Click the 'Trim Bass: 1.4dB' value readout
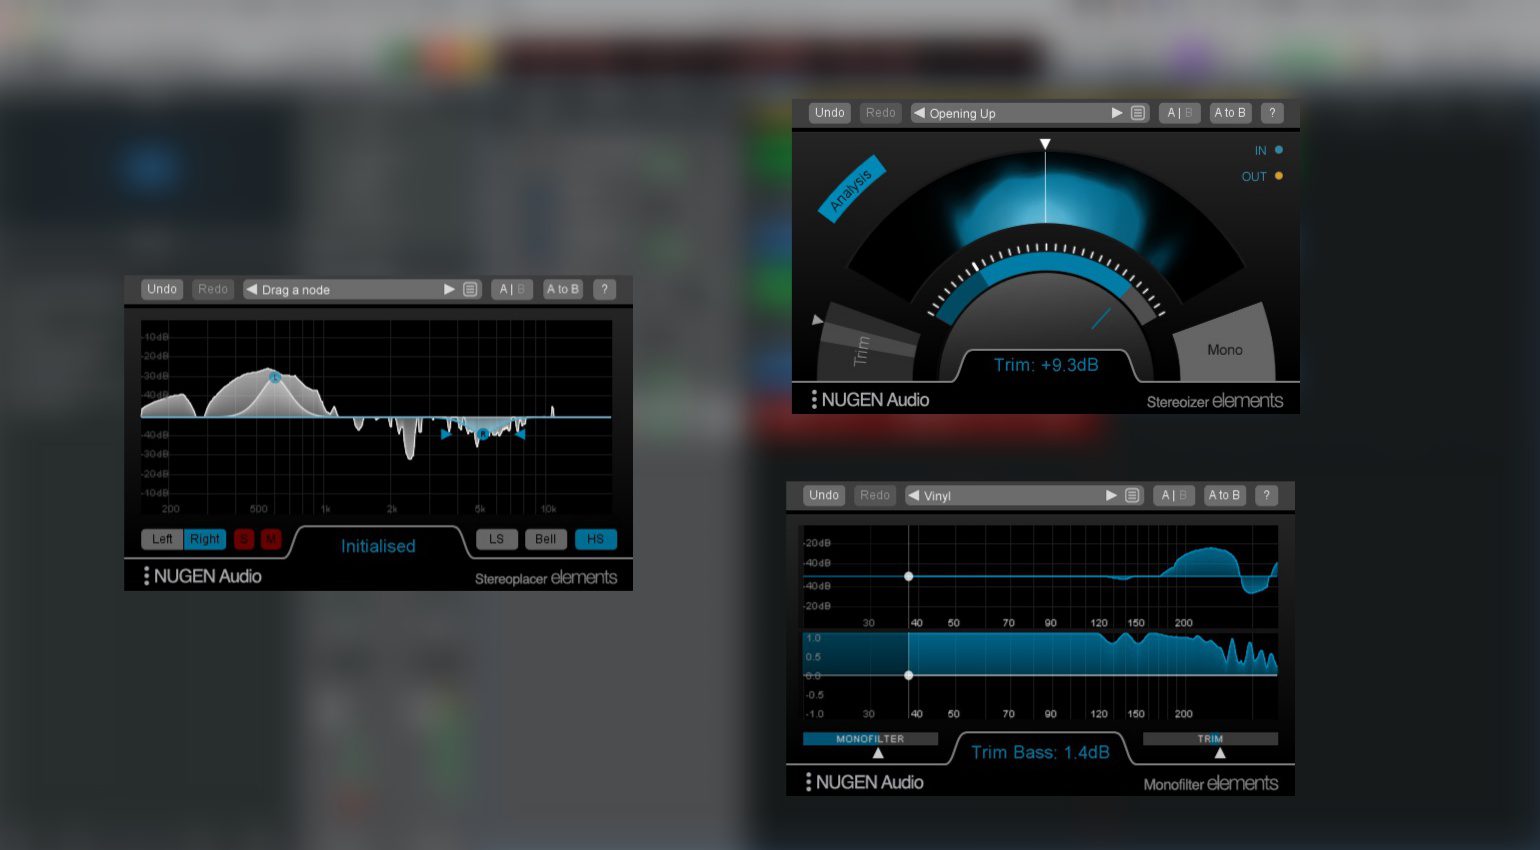This screenshot has width=1540, height=850. [x=1040, y=752]
